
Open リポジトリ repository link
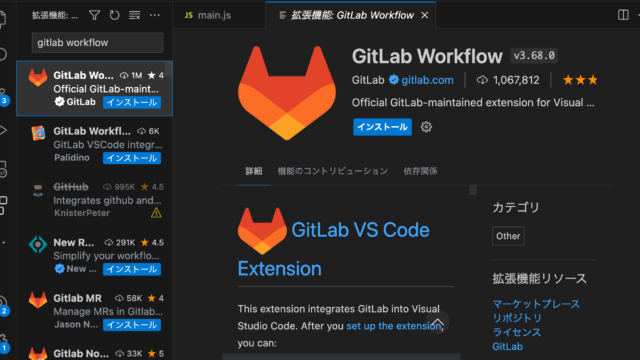point(517,318)
